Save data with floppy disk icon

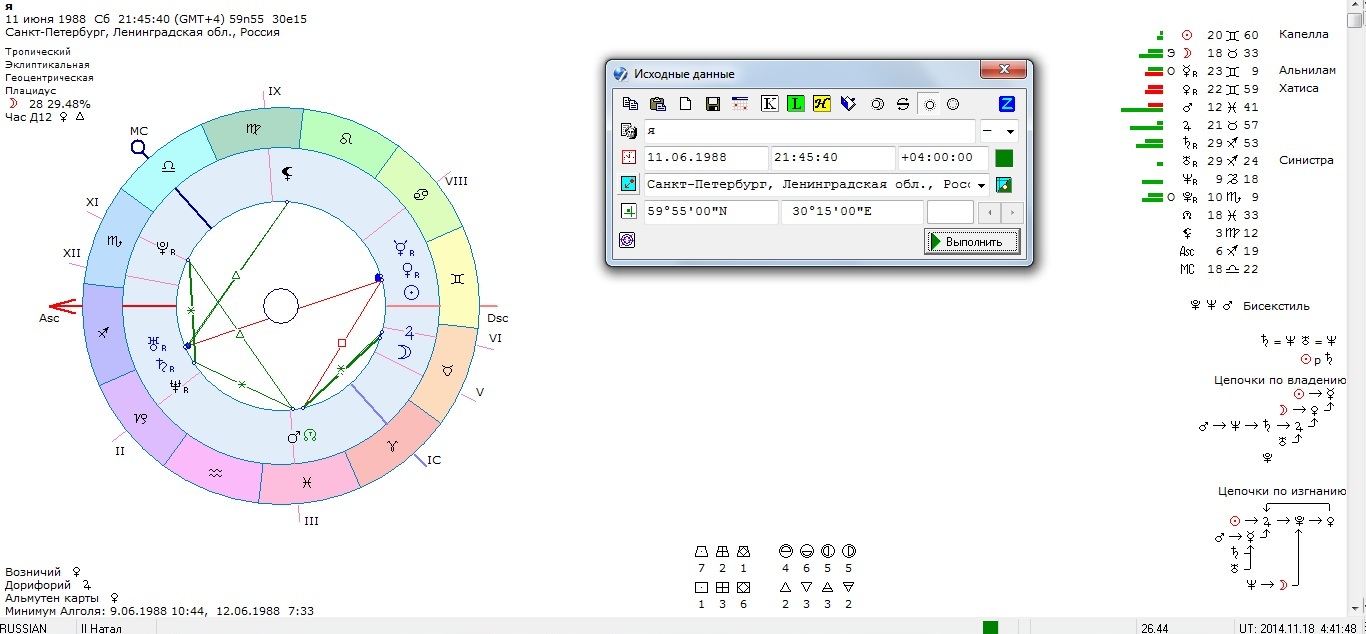(713, 104)
